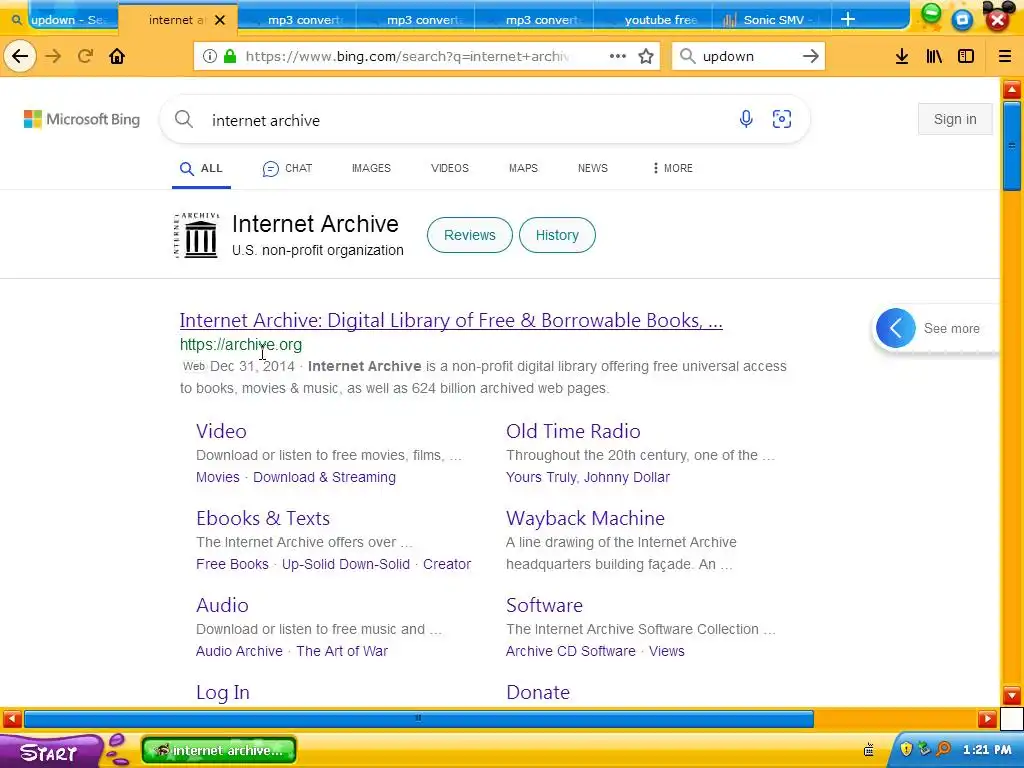Open Internet Archive: Digital Library result link

click(451, 320)
